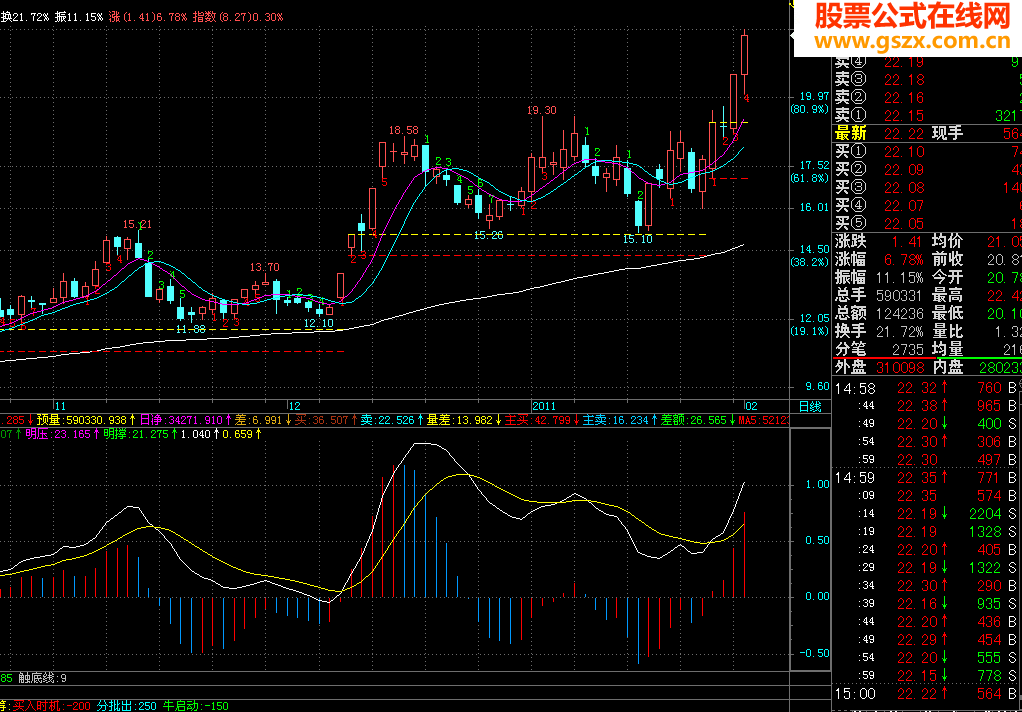Click the 卖④ 22.19 ask row
1022x712 pixels.
point(927,63)
